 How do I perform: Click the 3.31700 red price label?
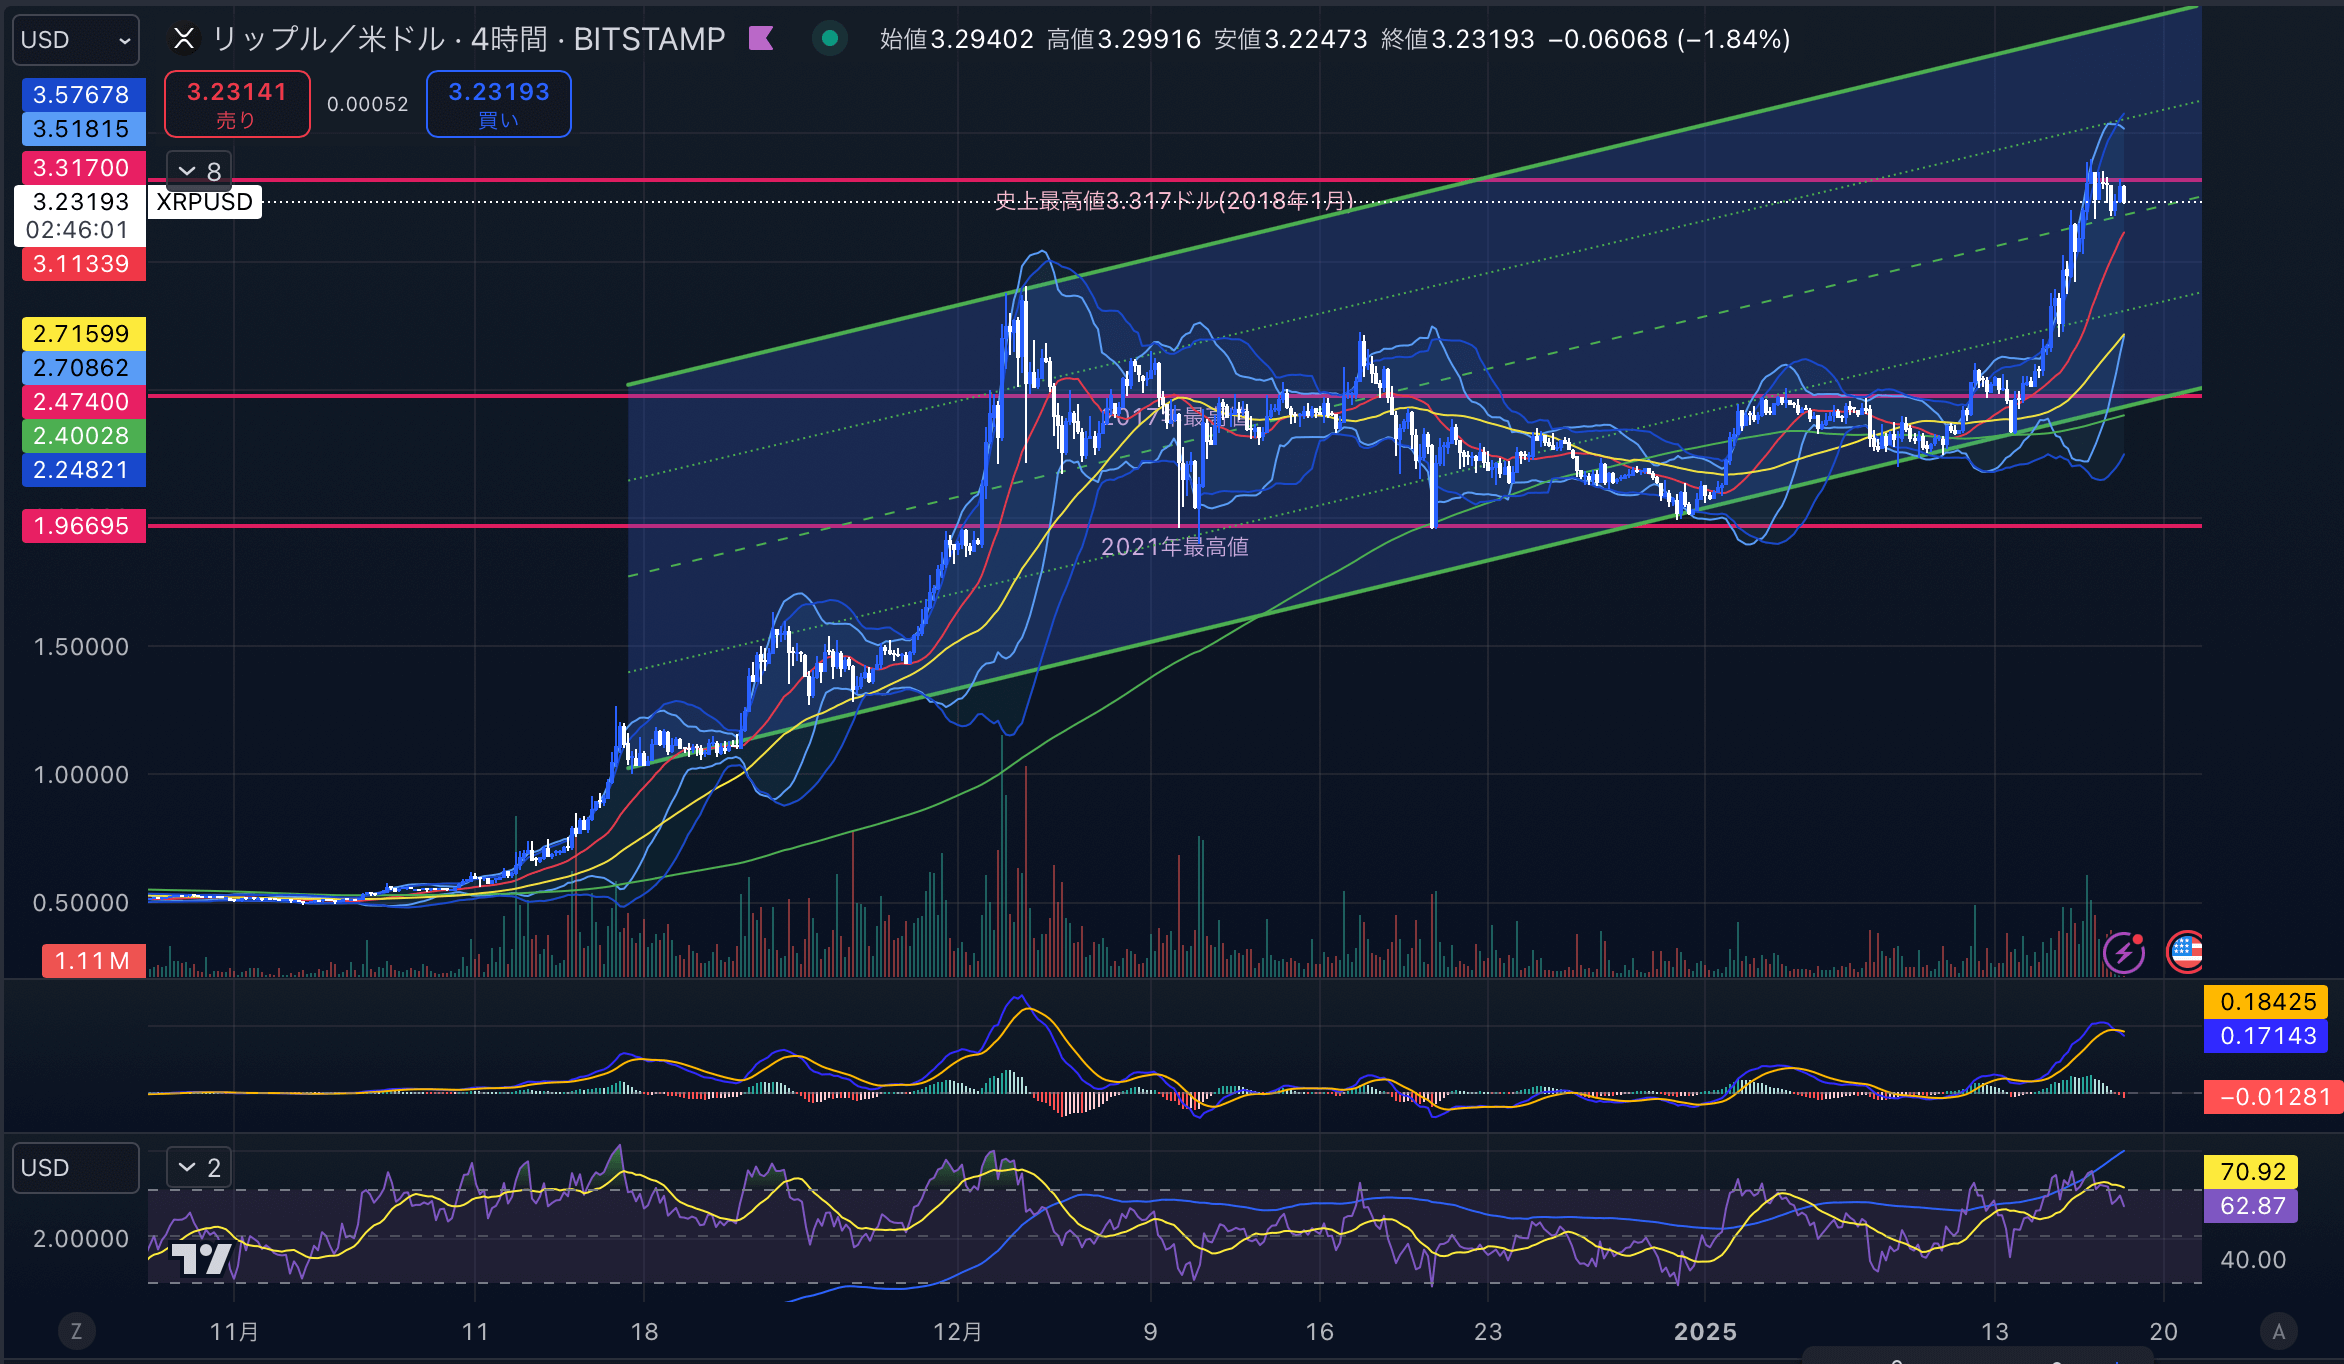click(x=84, y=168)
